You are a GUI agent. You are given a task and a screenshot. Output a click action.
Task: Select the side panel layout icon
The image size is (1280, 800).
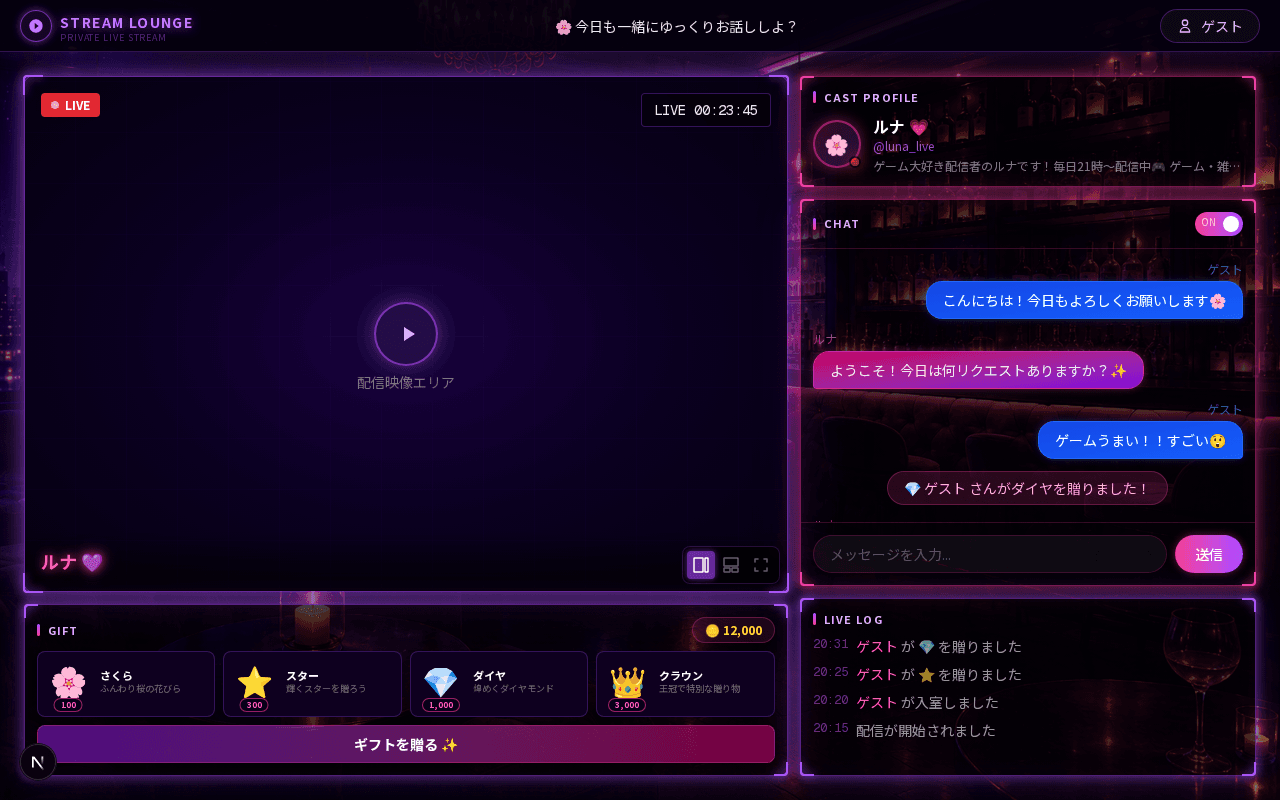701,565
